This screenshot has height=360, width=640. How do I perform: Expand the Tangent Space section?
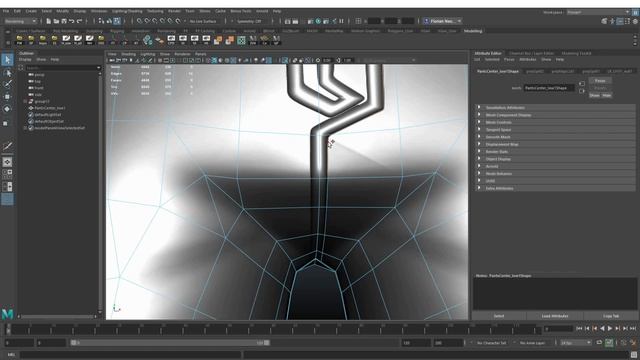pos(556,130)
